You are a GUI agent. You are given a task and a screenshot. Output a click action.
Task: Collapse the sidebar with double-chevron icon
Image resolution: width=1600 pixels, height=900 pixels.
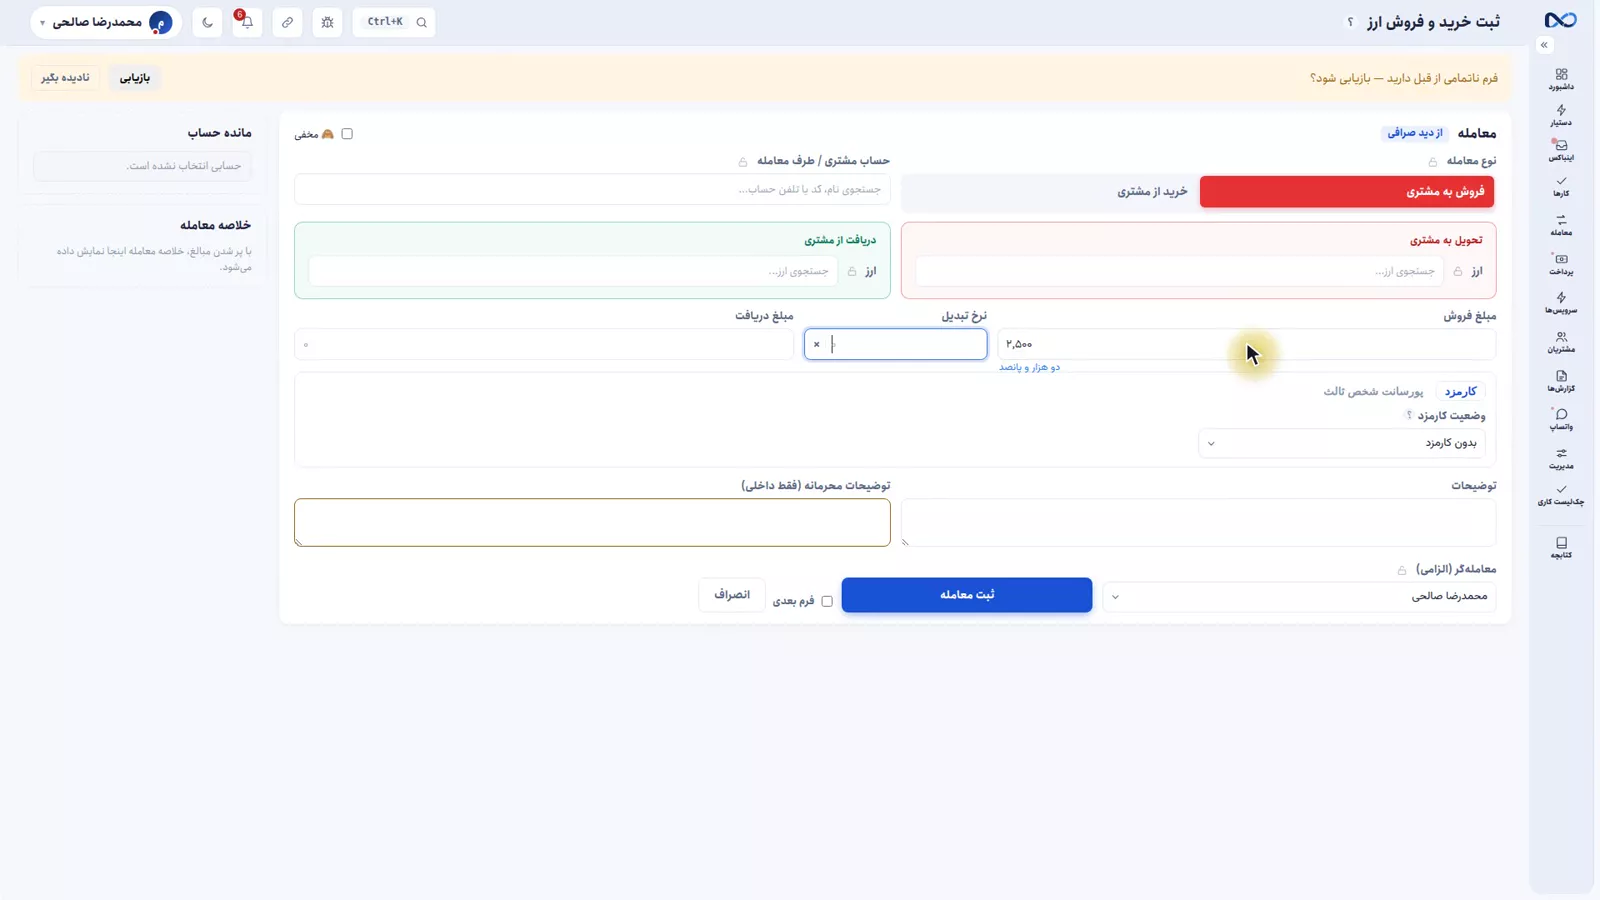coord(1544,45)
